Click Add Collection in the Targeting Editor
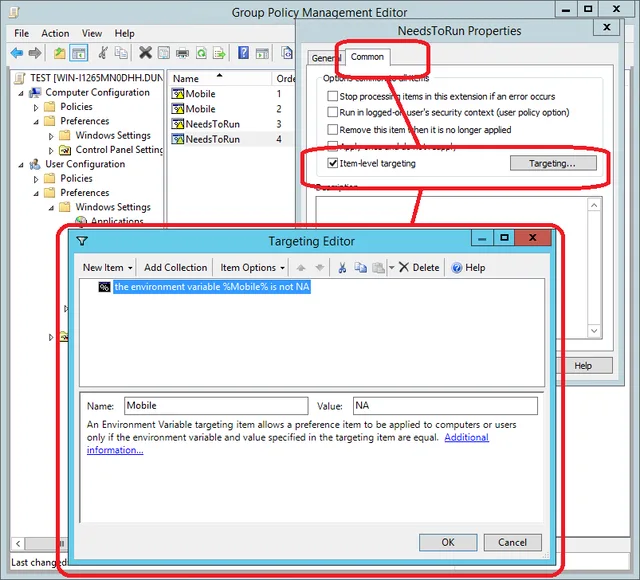640x580 pixels. (x=176, y=268)
